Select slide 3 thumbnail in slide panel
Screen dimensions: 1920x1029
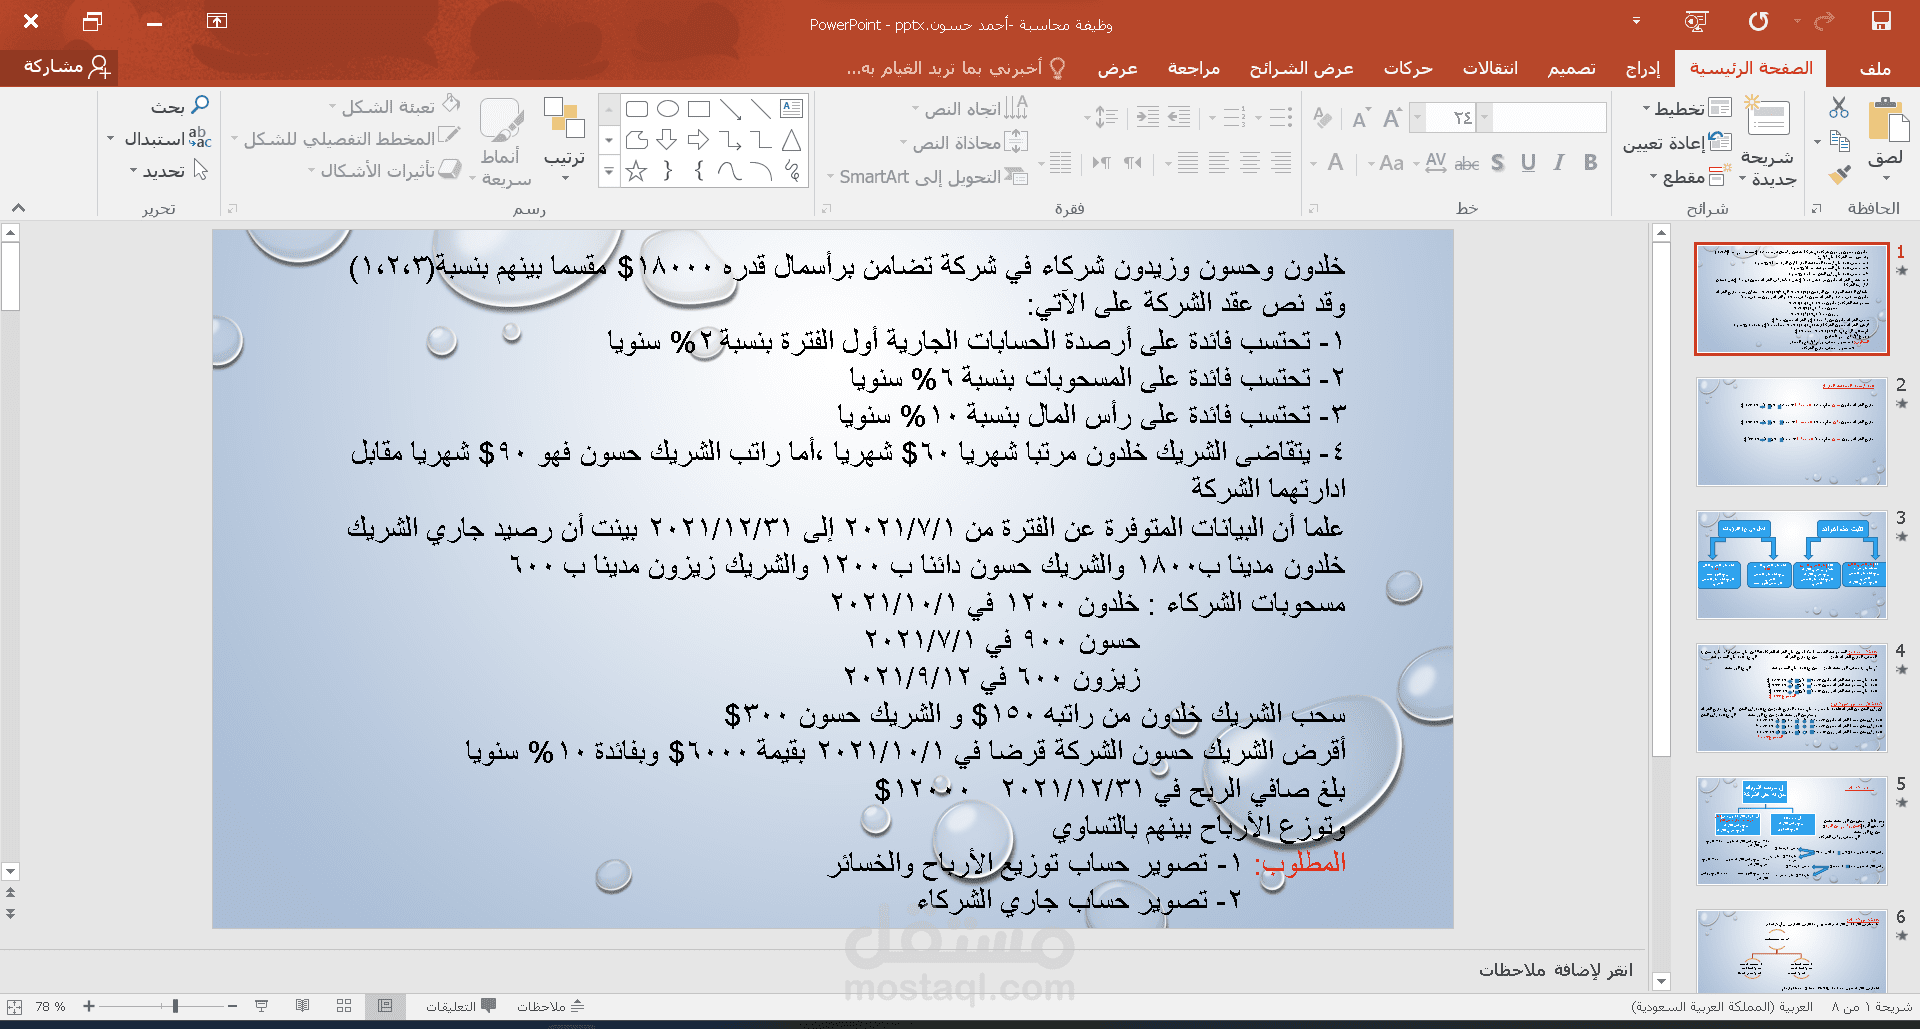pyautogui.click(x=1790, y=564)
